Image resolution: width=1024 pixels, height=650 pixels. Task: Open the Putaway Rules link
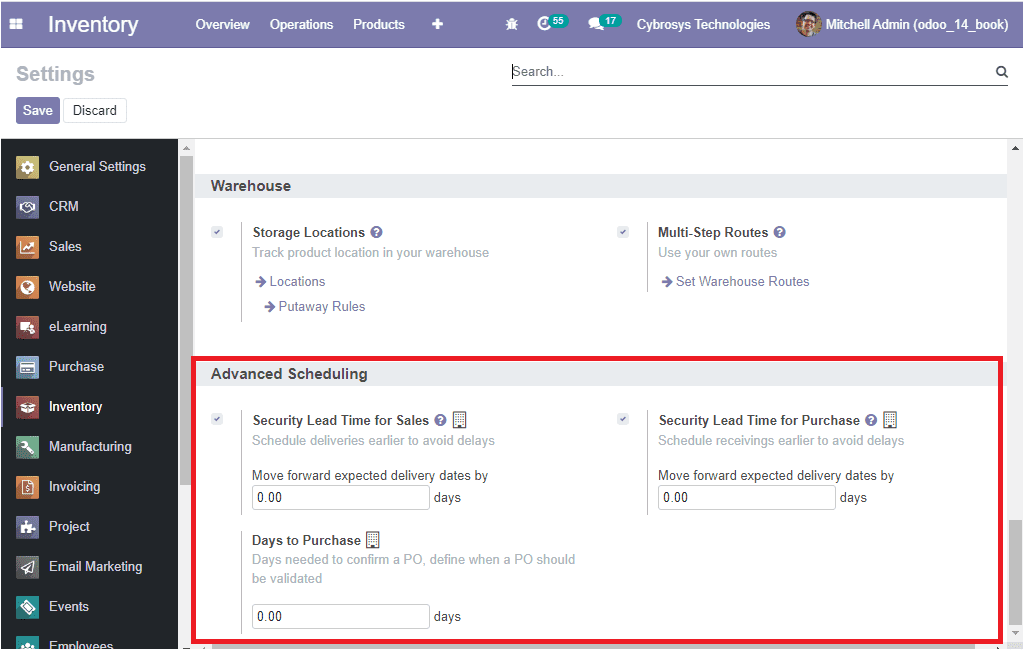[315, 306]
